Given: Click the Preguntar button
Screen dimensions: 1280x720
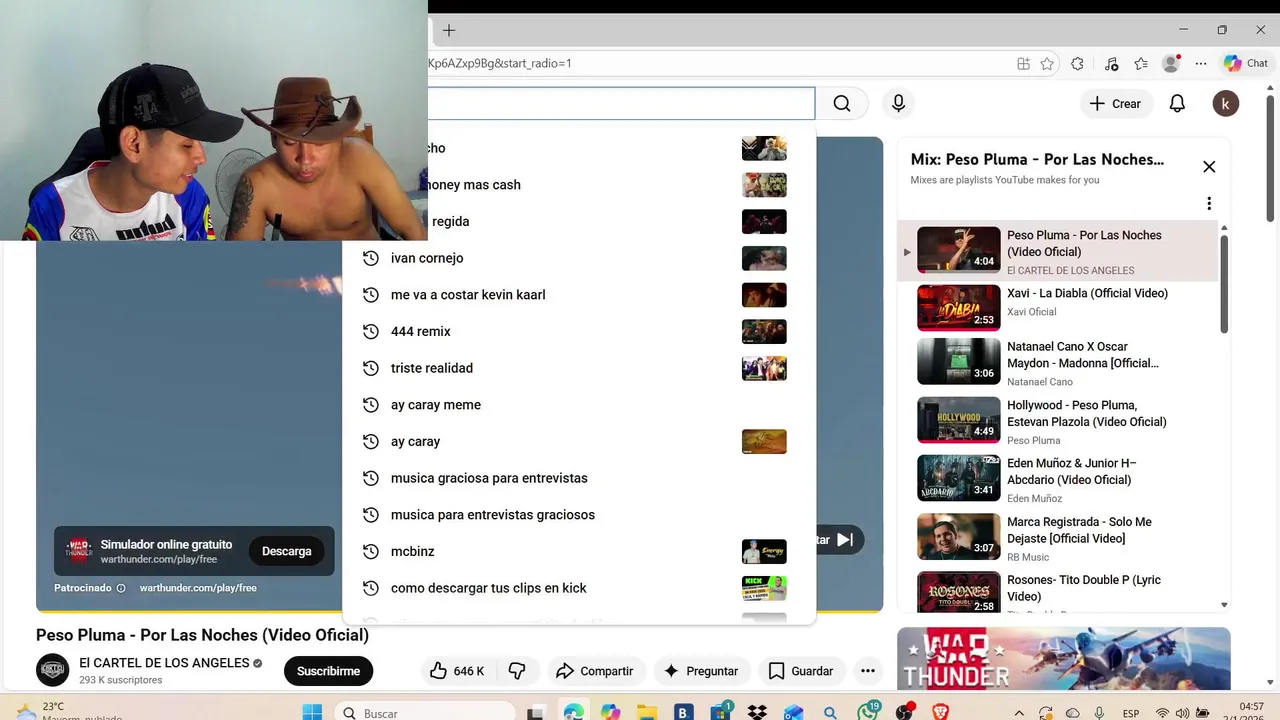Looking at the screenshot, I should [700, 671].
